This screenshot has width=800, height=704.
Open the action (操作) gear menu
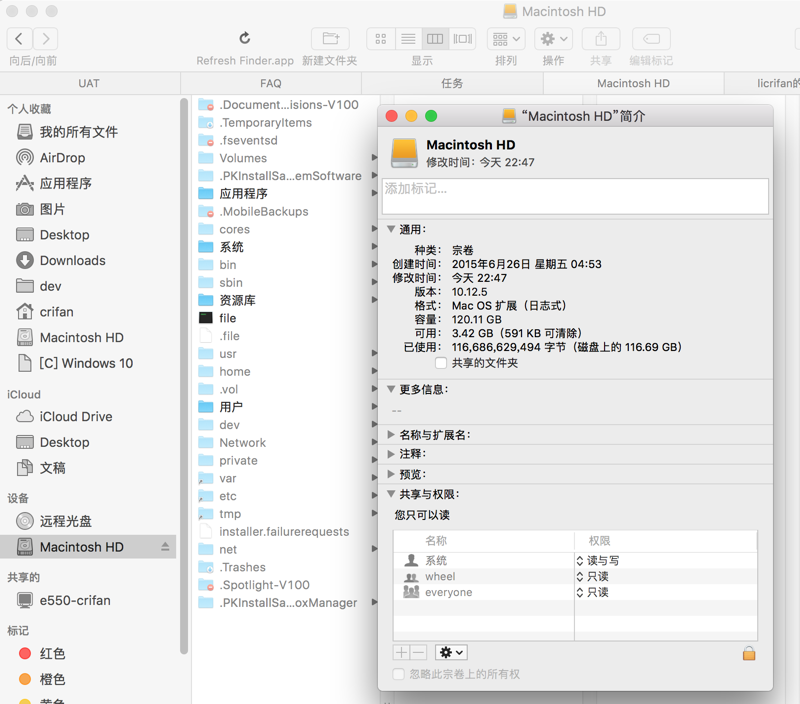[x=554, y=39]
